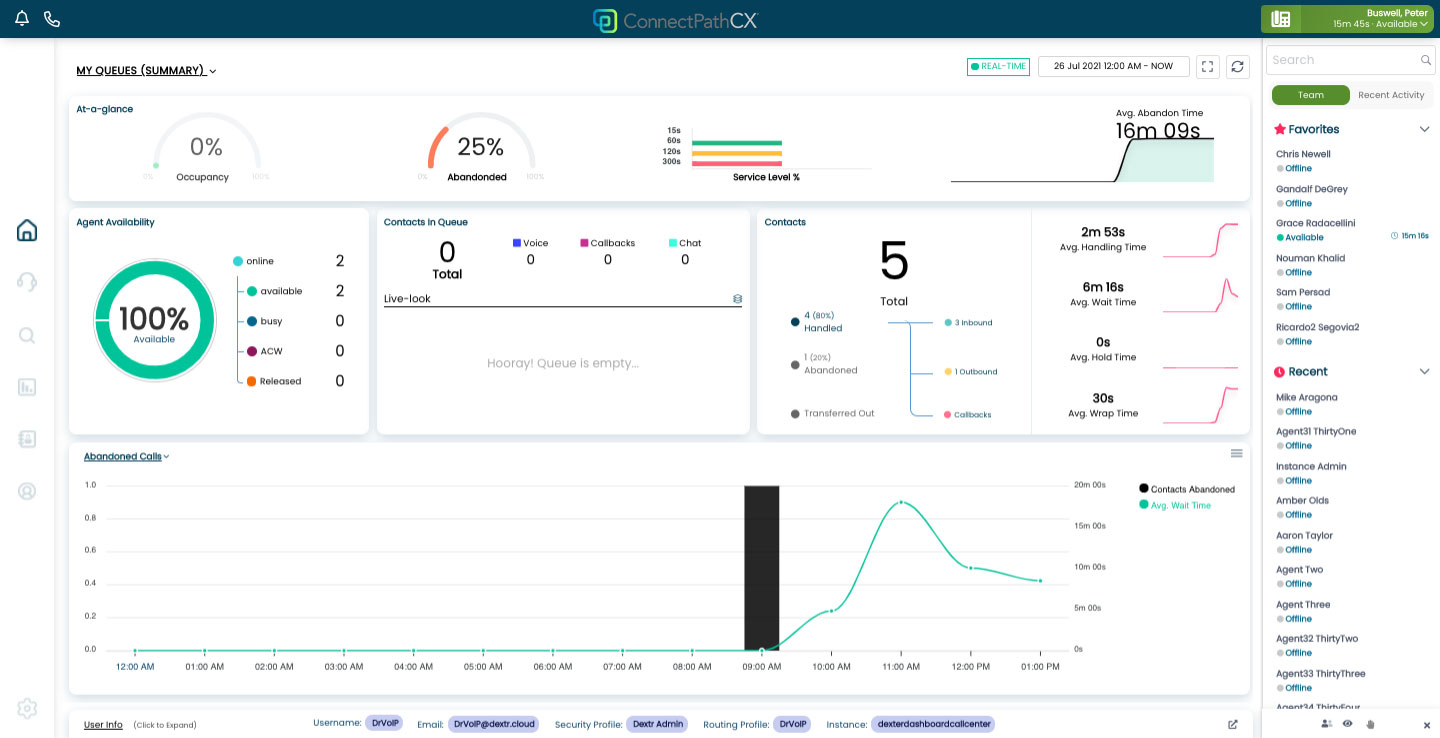Image resolution: width=1440 pixels, height=738 pixels.
Task: Click the clock icon next to 15m 16s
Action: coord(1395,236)
